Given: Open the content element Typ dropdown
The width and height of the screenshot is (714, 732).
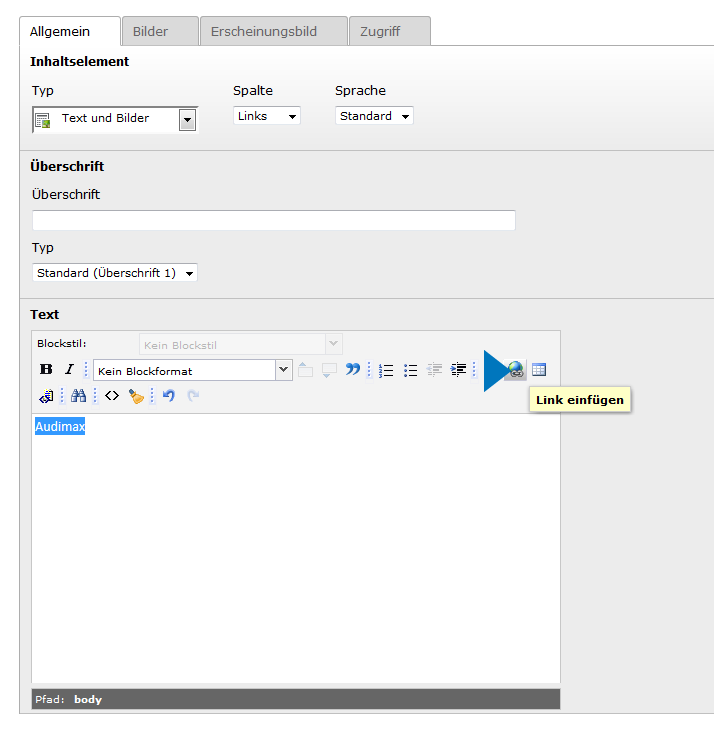Looking at the screenshot, I should pos(186,120).
